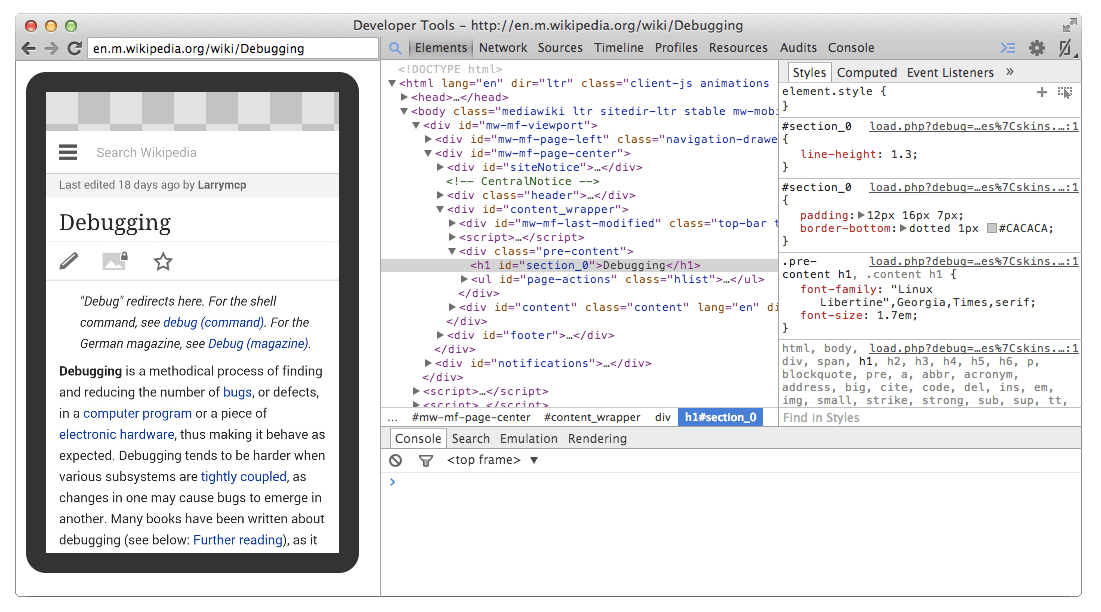
Task: Switch to the Elements panel
Action: [440, 48]
